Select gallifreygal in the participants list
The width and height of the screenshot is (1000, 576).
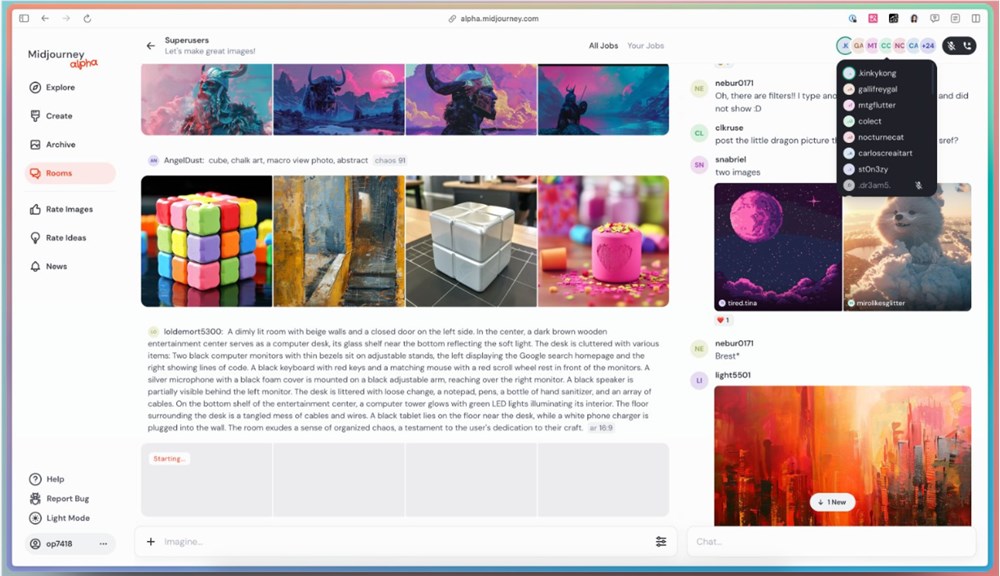click(x=877, y=89)
